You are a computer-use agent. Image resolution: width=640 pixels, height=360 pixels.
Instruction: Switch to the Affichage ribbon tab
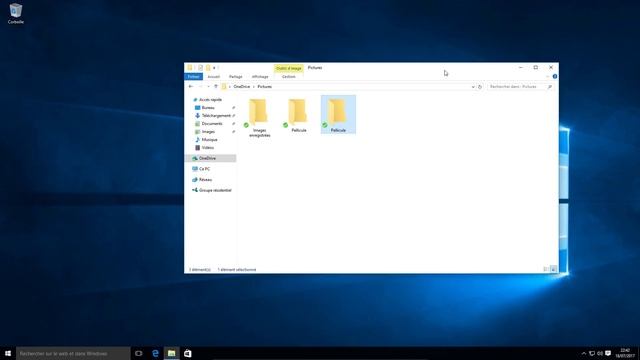click(260, 77)
